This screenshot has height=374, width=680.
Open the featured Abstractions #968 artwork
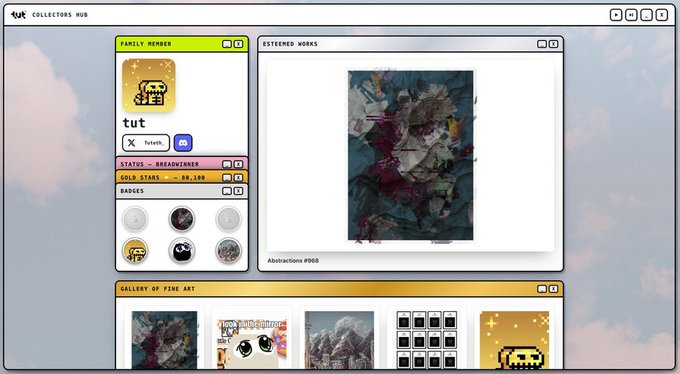(x=411, y=155)
